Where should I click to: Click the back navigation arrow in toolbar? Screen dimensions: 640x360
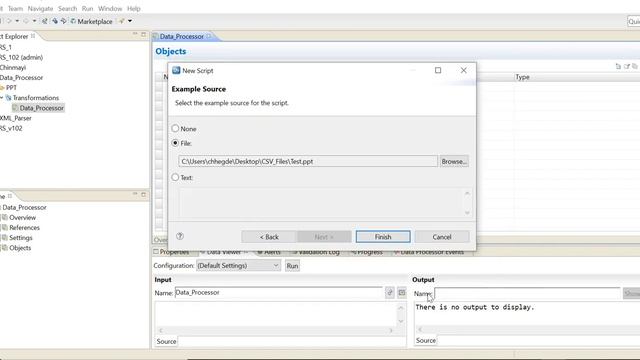click(x=9, y=21)
